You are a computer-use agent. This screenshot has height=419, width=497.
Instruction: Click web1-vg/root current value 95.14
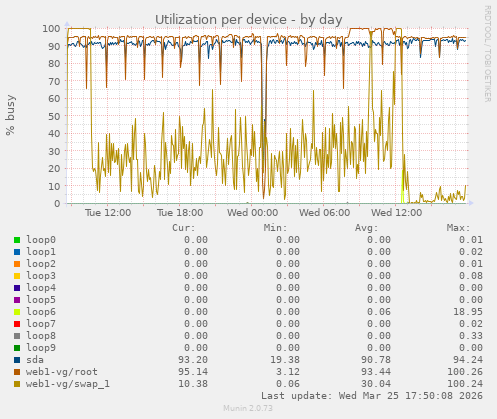coord(193,372)
